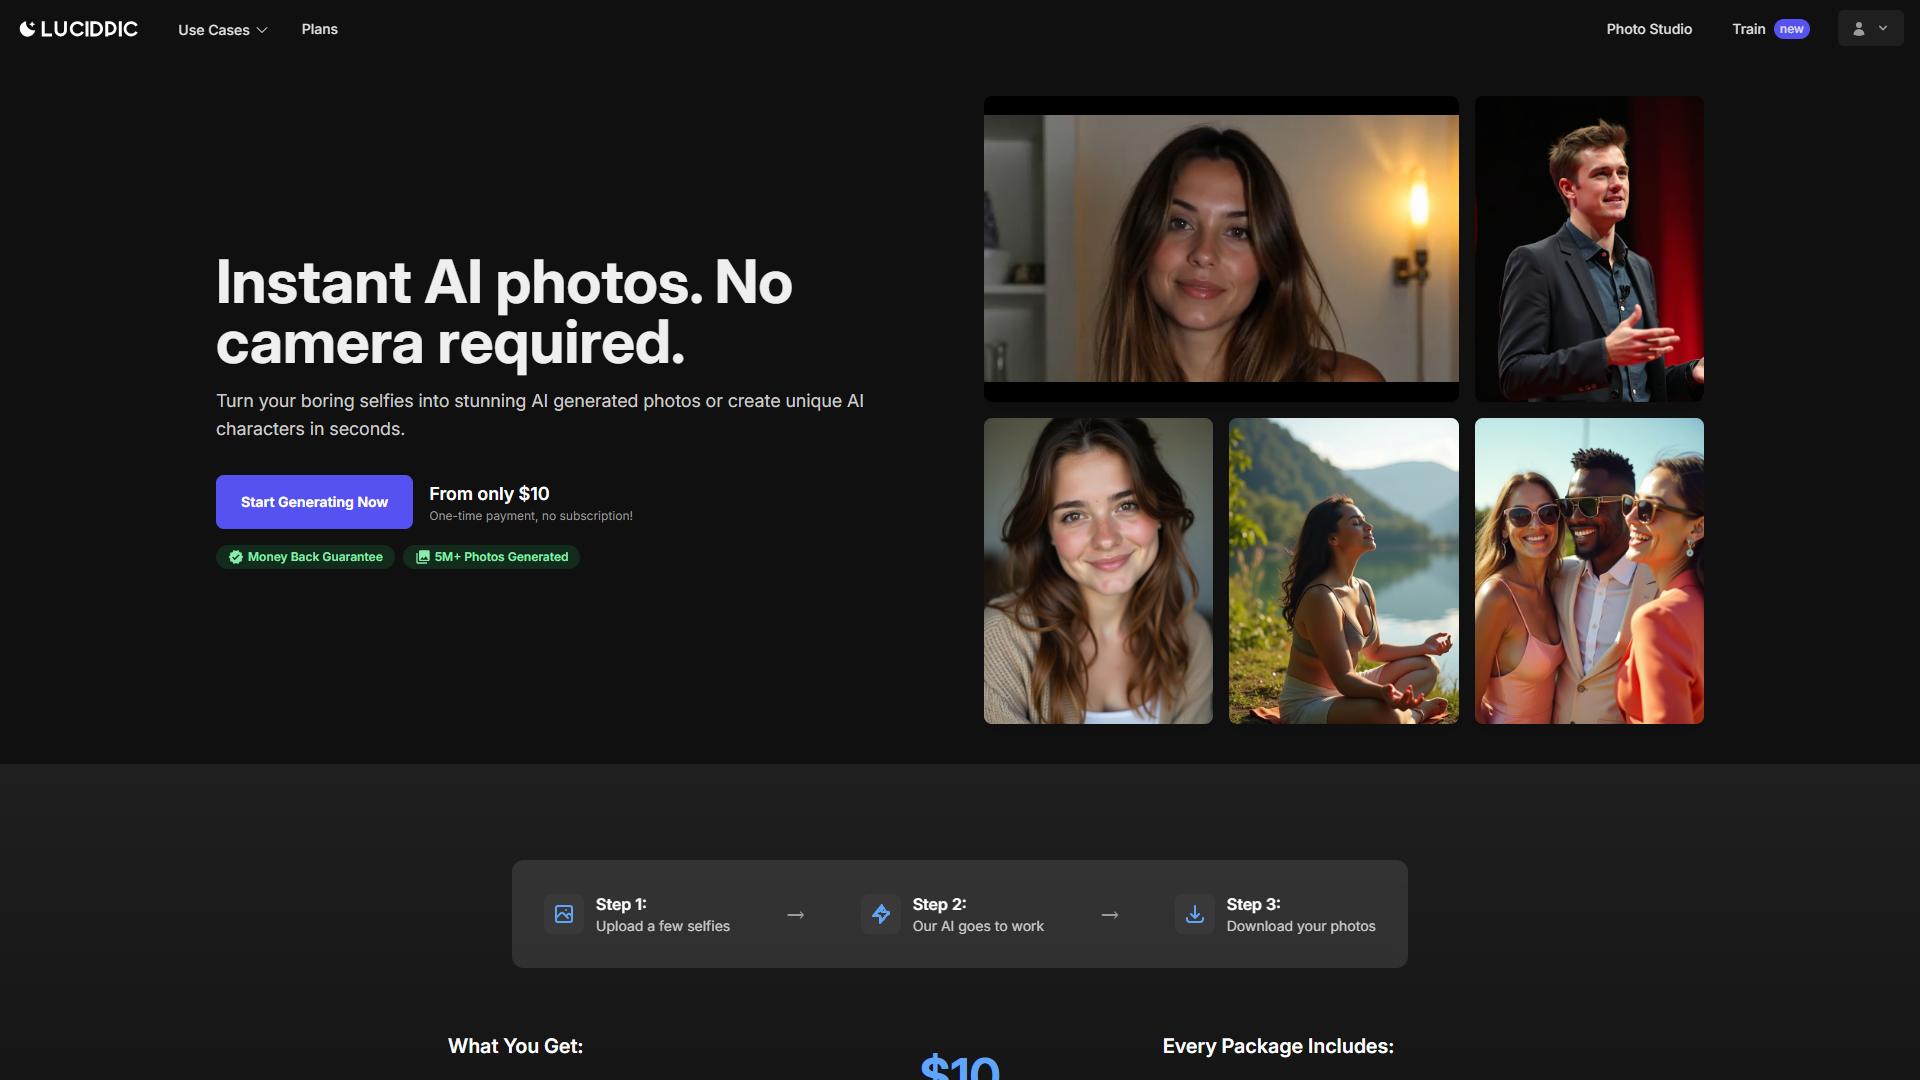
Task: Expand the Use Cases dropdown chevron
Action: coord(262,30)
